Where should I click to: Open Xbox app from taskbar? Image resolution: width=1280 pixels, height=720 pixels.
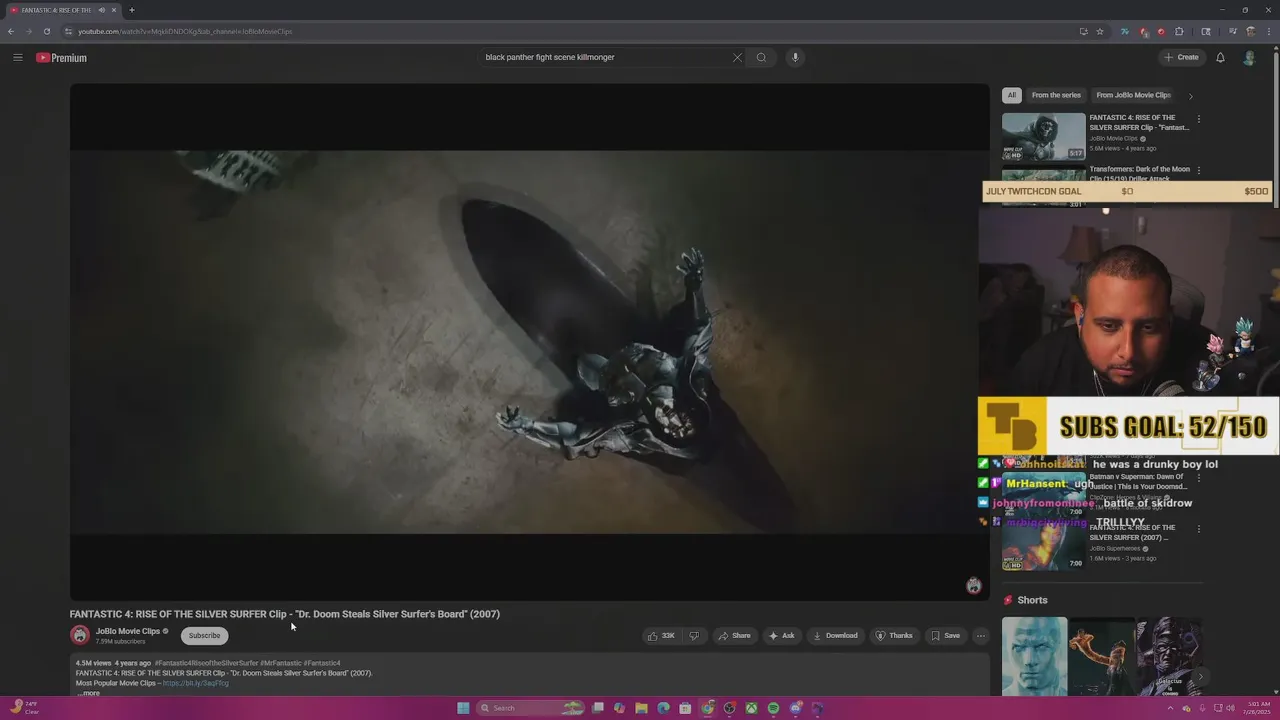[751, 708]
